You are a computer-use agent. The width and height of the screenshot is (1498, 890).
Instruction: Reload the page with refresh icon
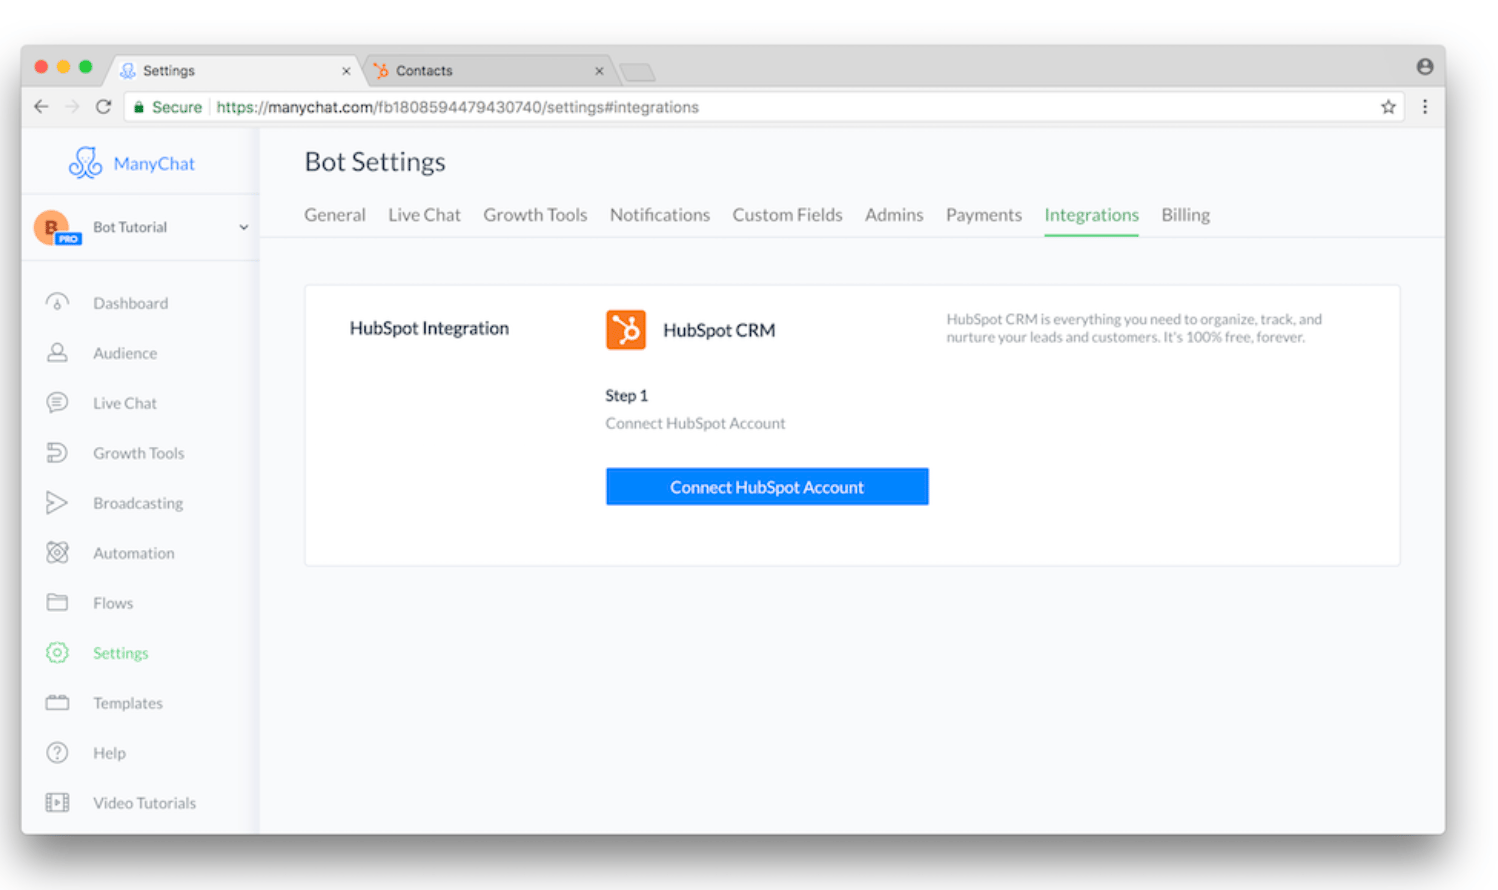point(103,106)
